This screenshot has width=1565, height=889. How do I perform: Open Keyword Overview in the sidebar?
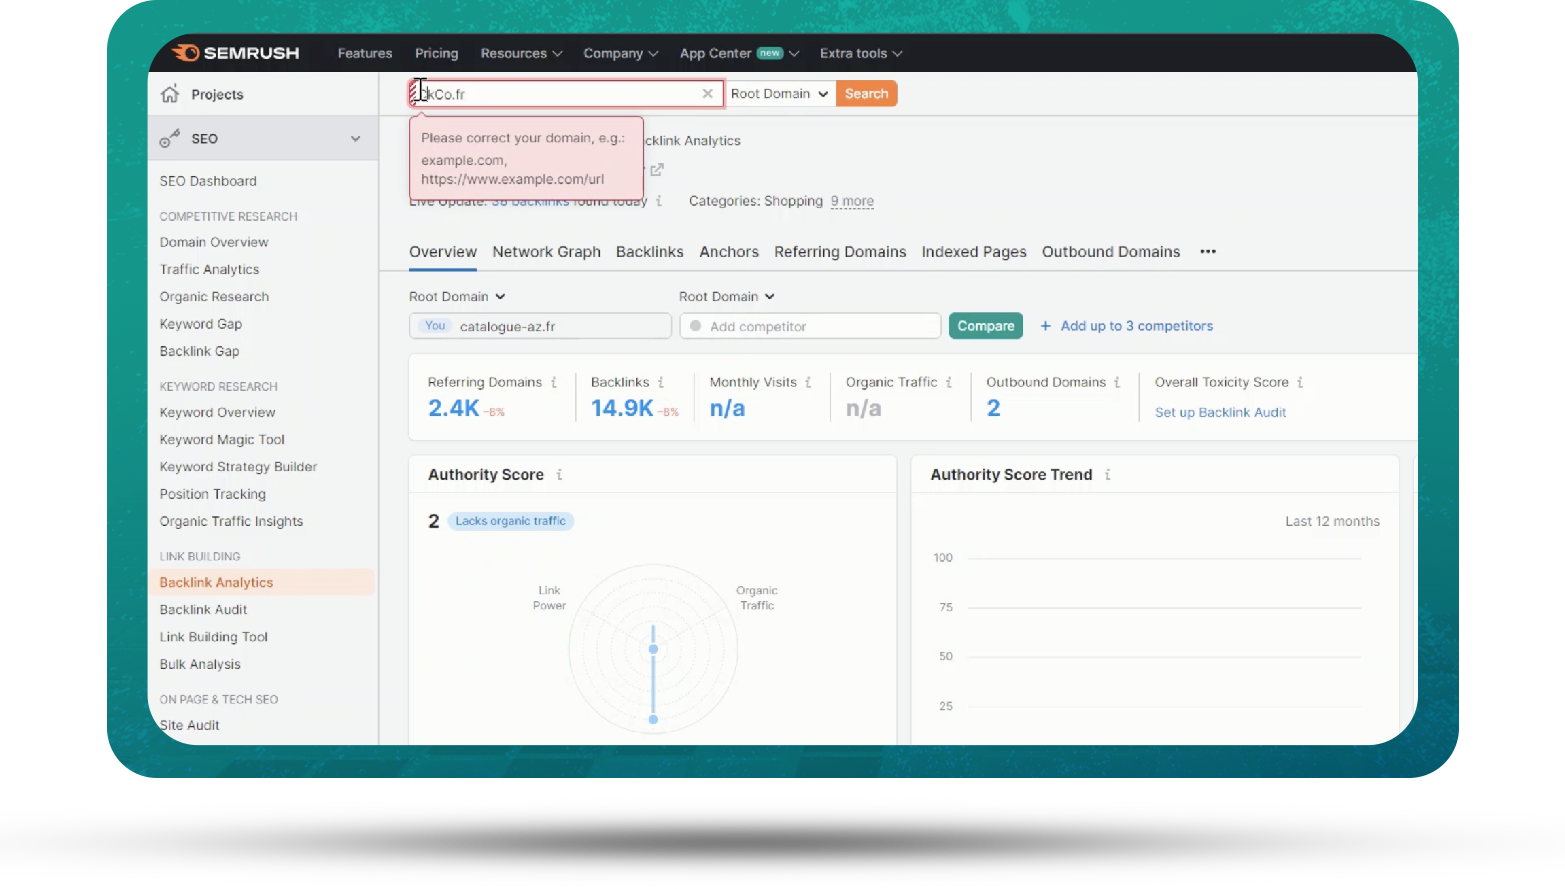[217, 412]
